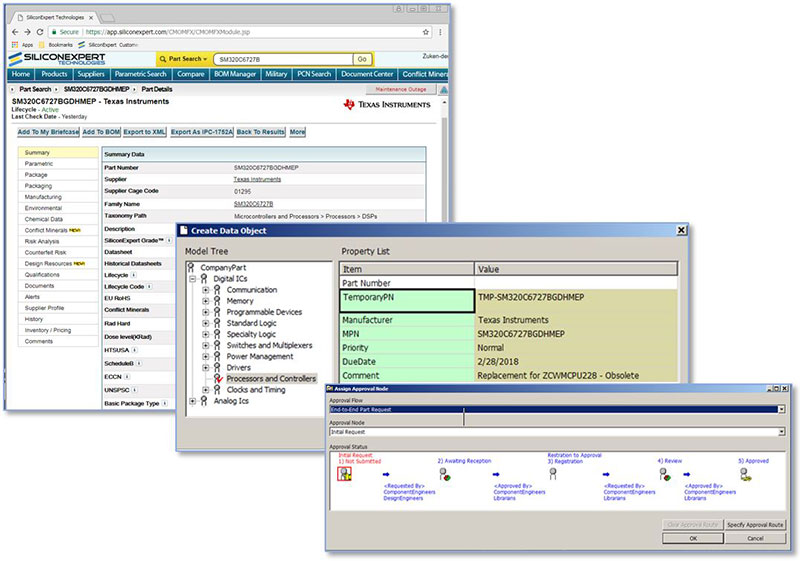Click the Approved status node icon

(x=745, y=475)
